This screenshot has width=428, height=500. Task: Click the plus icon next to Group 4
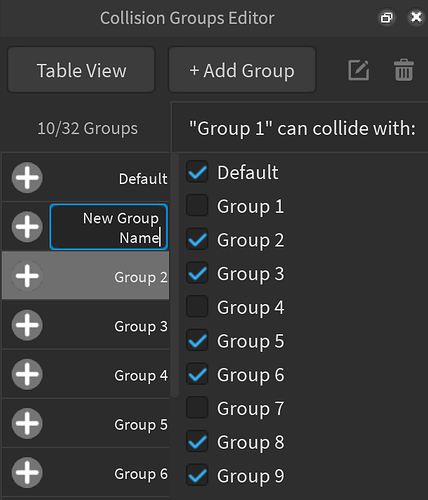27,374
